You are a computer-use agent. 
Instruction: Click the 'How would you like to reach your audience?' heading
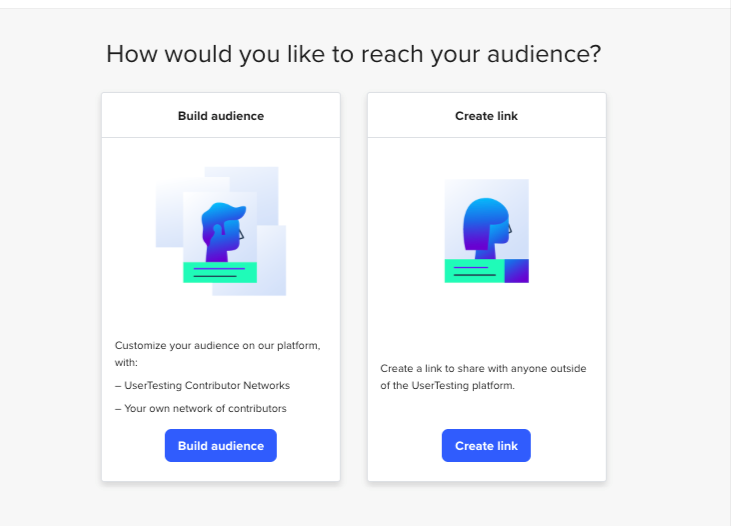(353, 54)
